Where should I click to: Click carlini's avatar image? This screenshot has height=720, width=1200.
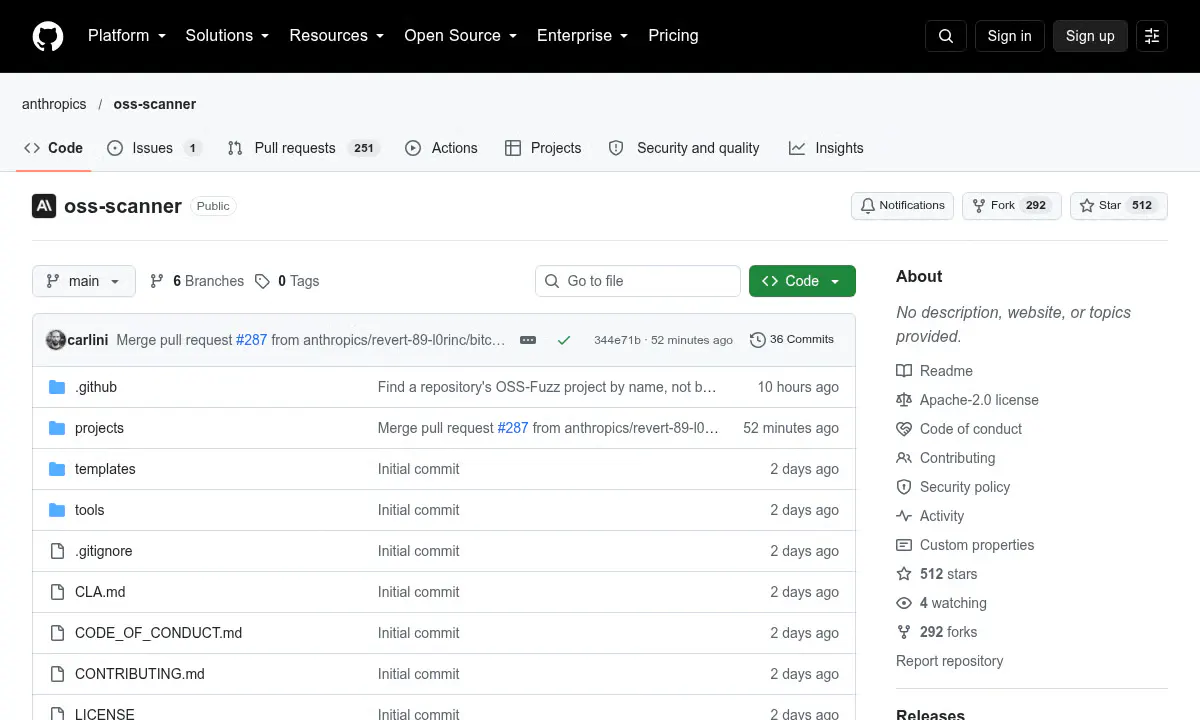pos(56,339)
